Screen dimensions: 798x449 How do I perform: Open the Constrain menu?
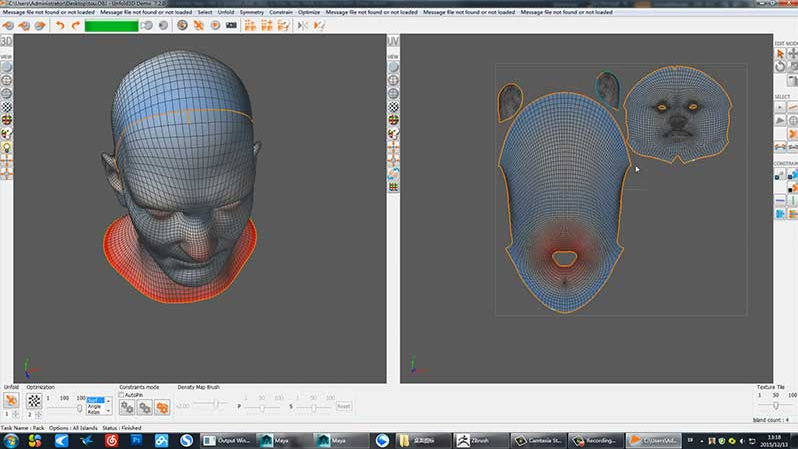coord(281,12)
